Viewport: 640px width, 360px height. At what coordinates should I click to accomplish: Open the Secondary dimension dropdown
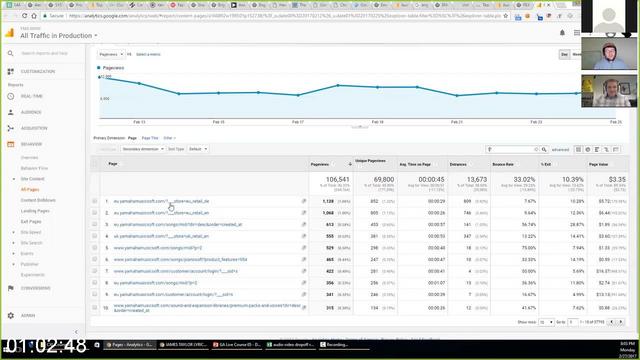pos(143,149)
